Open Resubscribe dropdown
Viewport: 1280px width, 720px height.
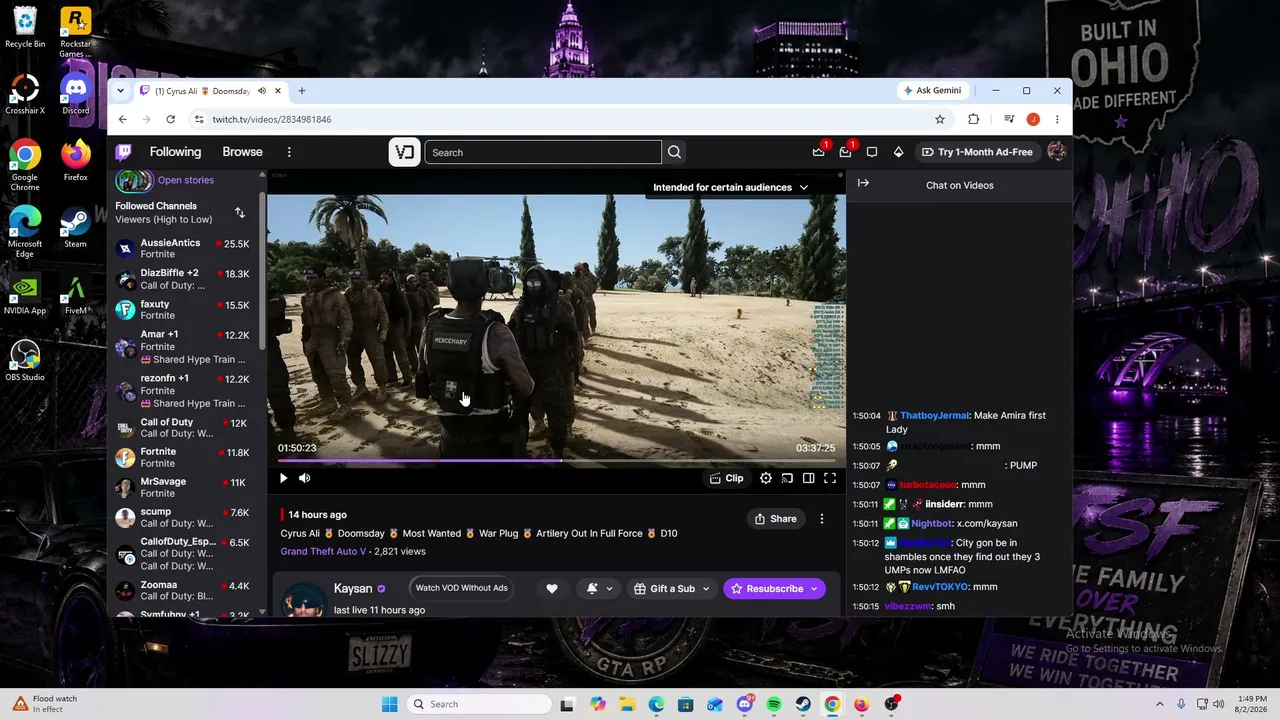click(x=814, y=589)
